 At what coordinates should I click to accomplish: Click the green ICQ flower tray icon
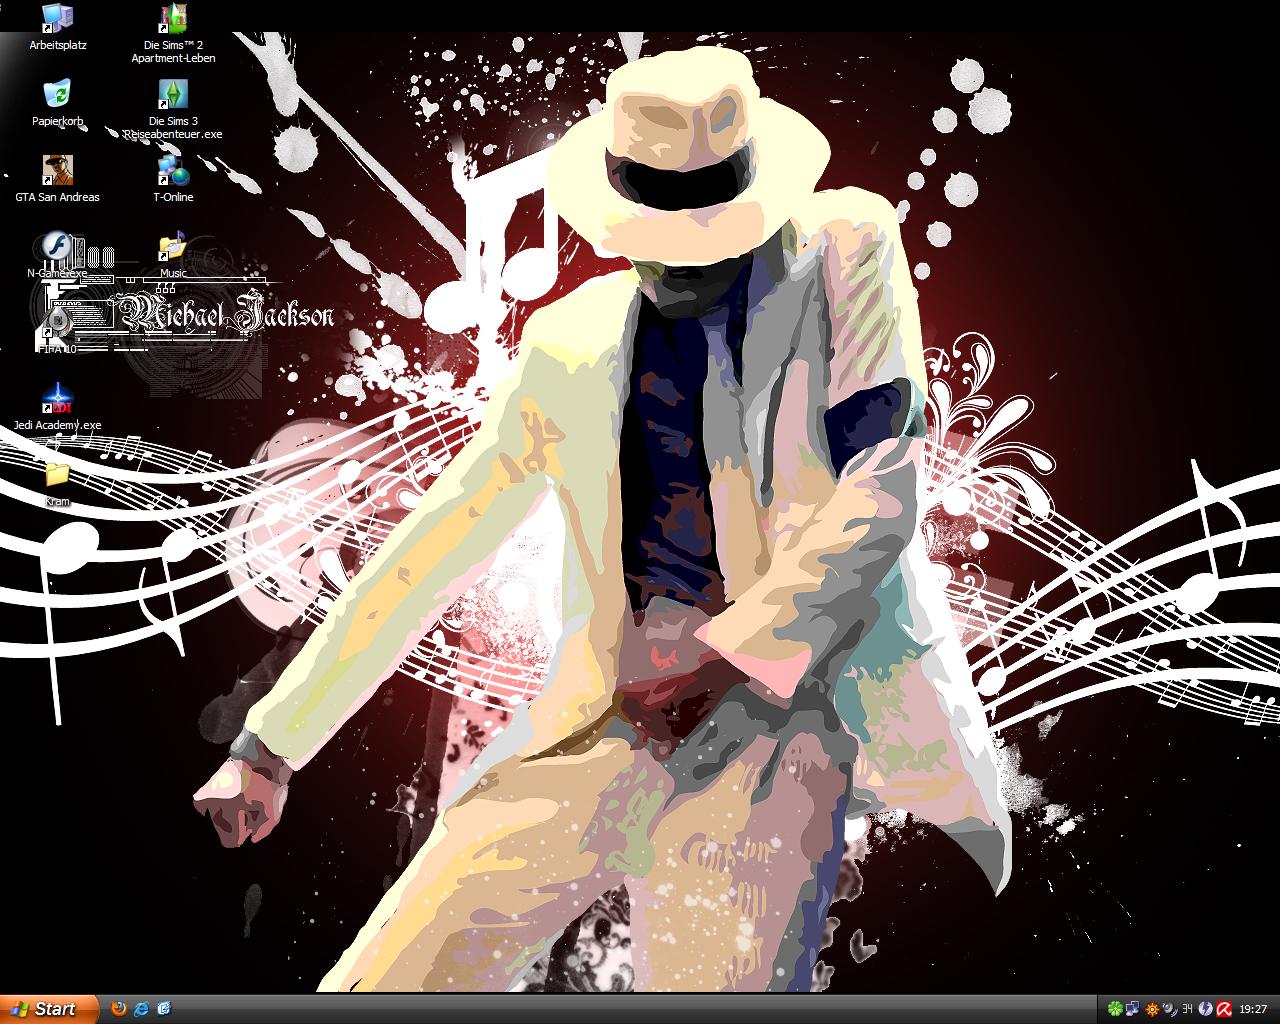tap(1114, 1009)
